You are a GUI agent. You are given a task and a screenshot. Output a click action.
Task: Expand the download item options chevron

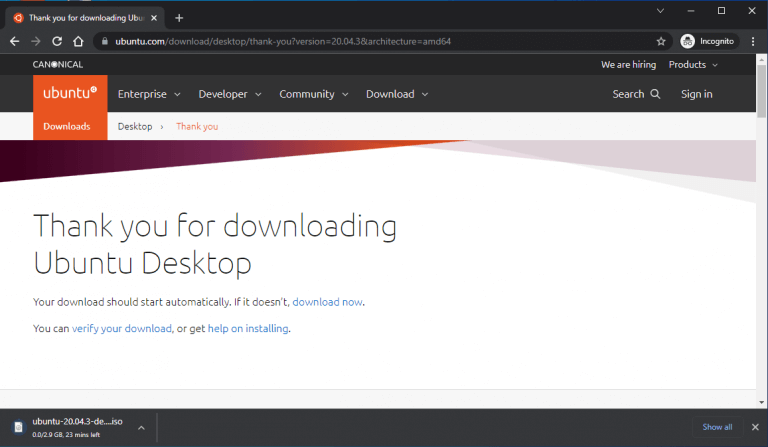141,427
